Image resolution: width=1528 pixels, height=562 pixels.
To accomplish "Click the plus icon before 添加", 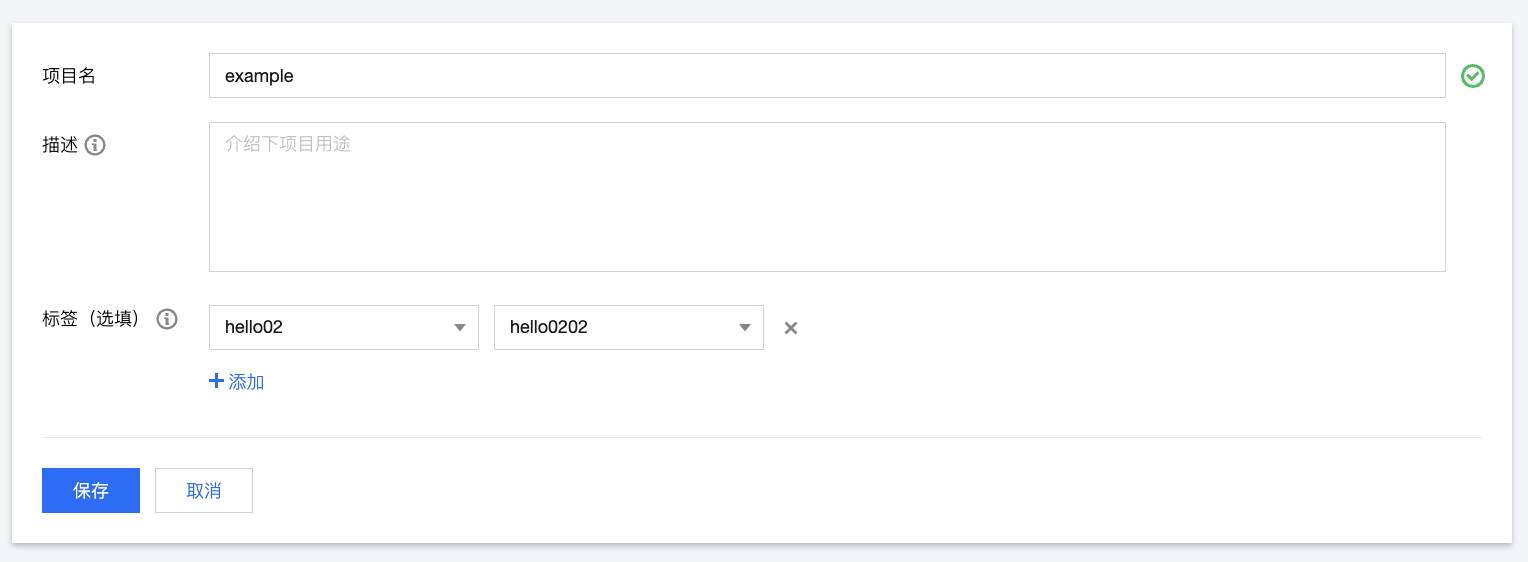I will coord(215,381).
